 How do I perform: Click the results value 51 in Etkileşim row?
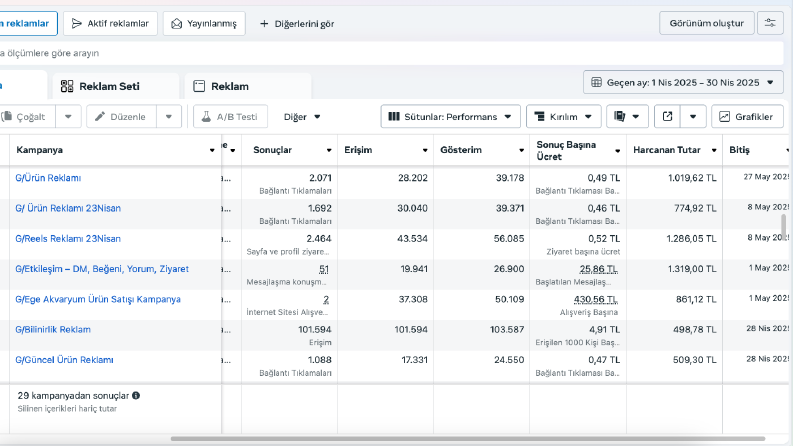324,269
